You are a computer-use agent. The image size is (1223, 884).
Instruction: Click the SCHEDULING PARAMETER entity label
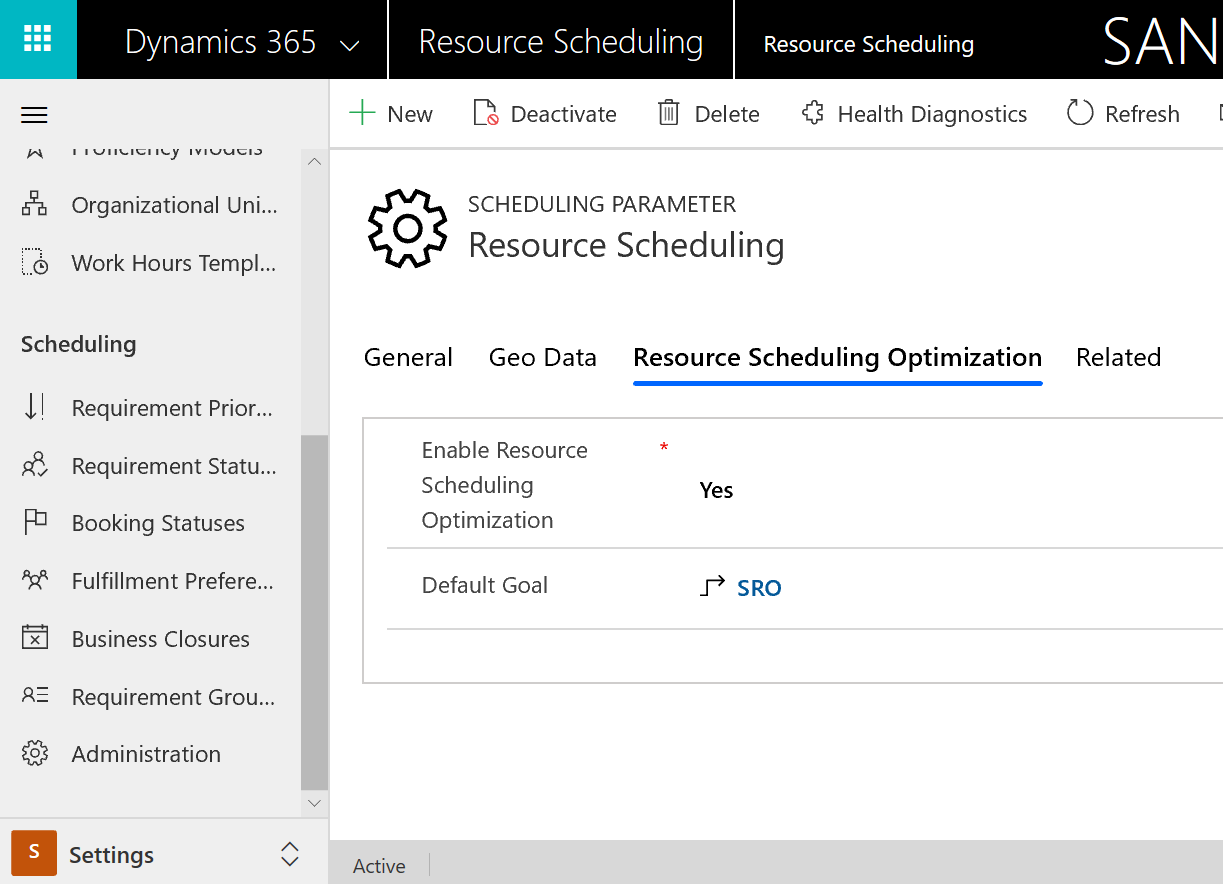pyautogui.click(x=602, y=205)
